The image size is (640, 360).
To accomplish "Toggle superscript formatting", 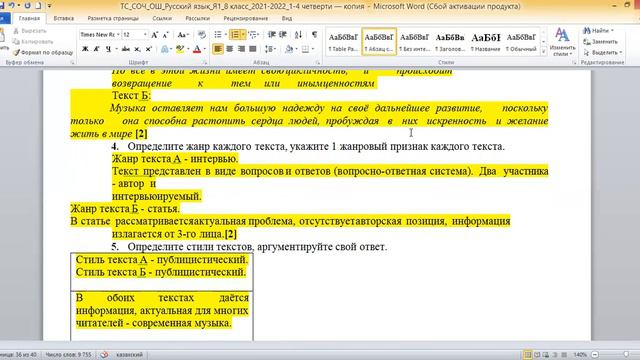I will [149, 49].
